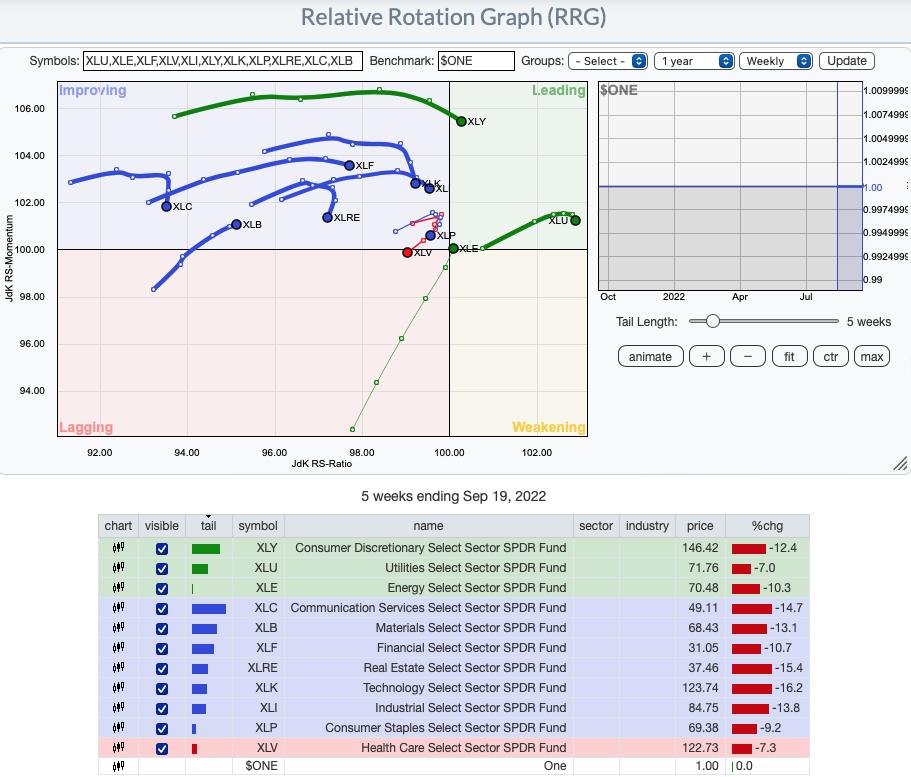The image size is (911, 777).
Task: Click the ctr button
Action: click(831, 356)
